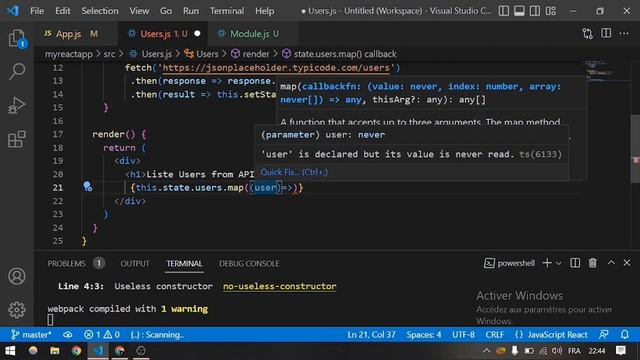Switch to the DEBUG CONSOLE panel tab
The height and width of the screenshot is (360, 640).
pyautogui.click(x=249, y=263)
